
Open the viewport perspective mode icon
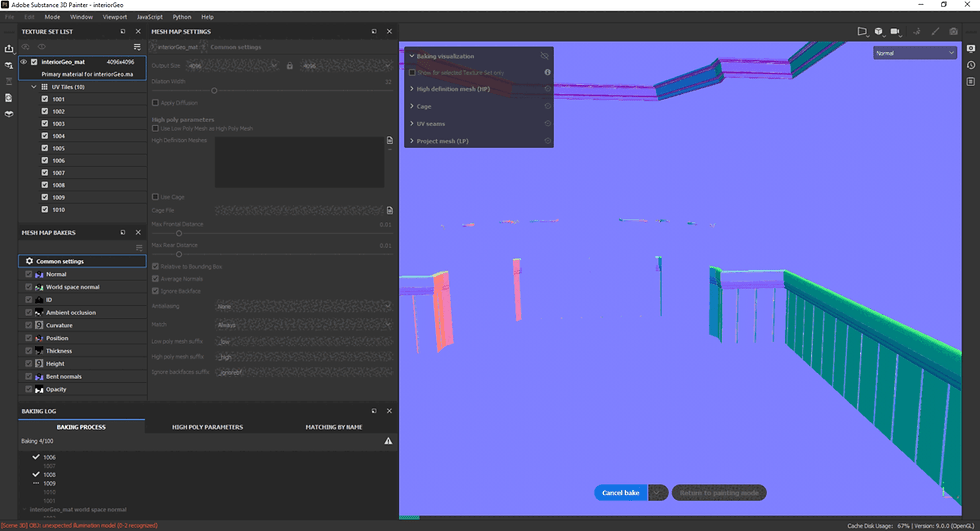coord(862,31)
